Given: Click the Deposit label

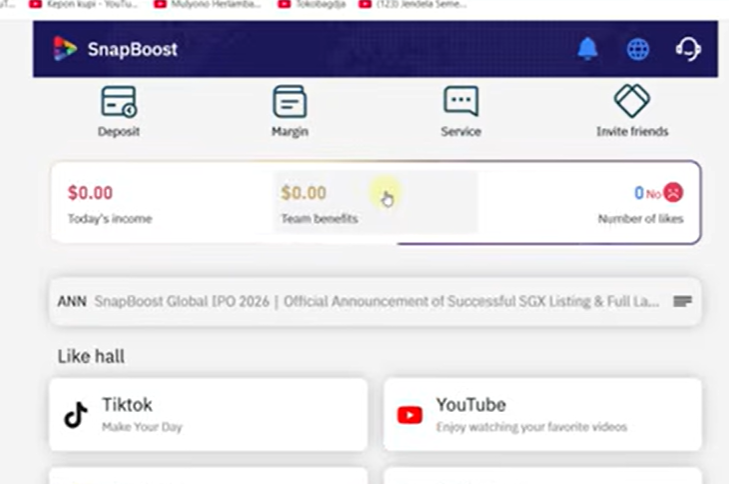Looking at the screenshot, I should 119,132.
